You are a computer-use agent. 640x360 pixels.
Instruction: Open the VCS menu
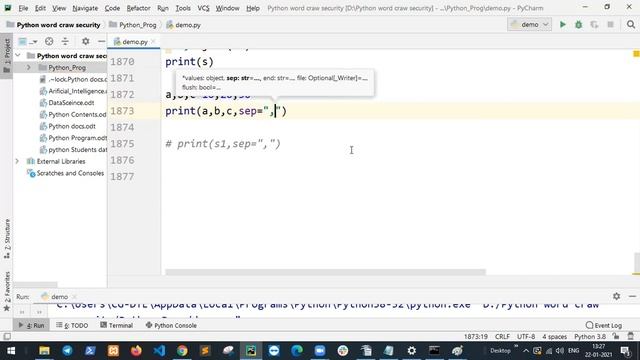pos(203,8)
